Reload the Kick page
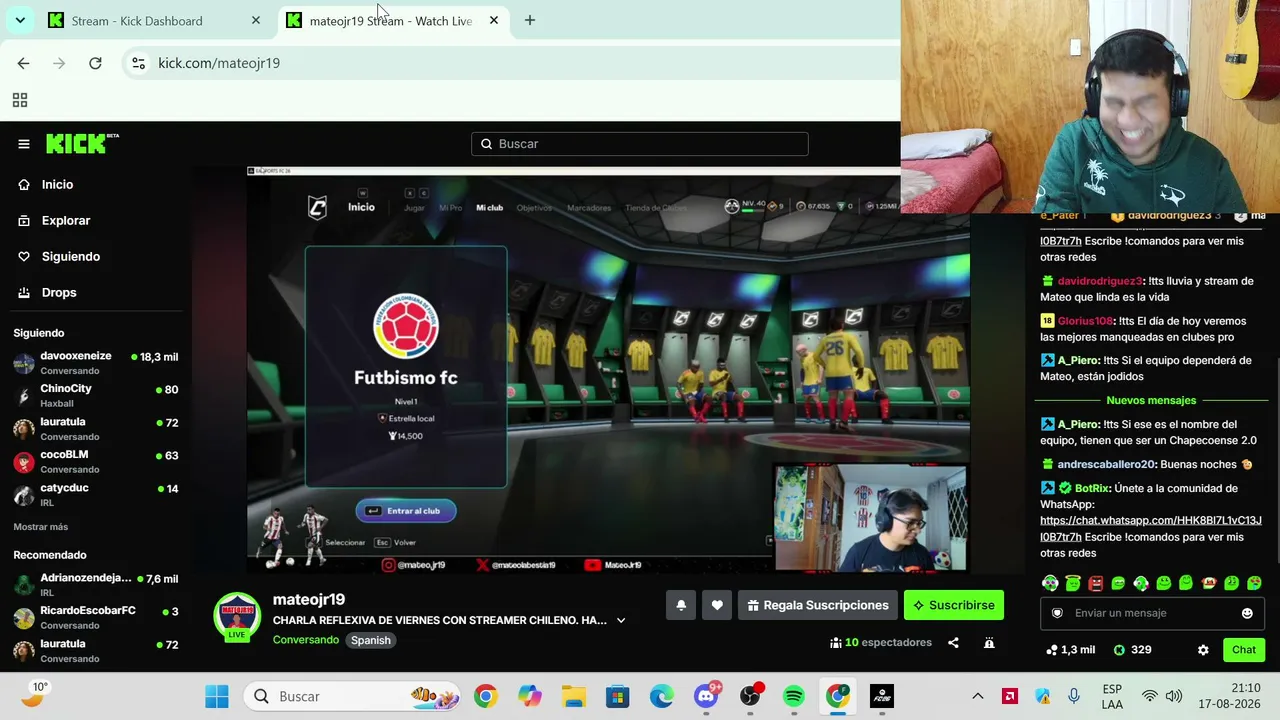This screenshot has height=720, width=1280. tap(95, 63)
